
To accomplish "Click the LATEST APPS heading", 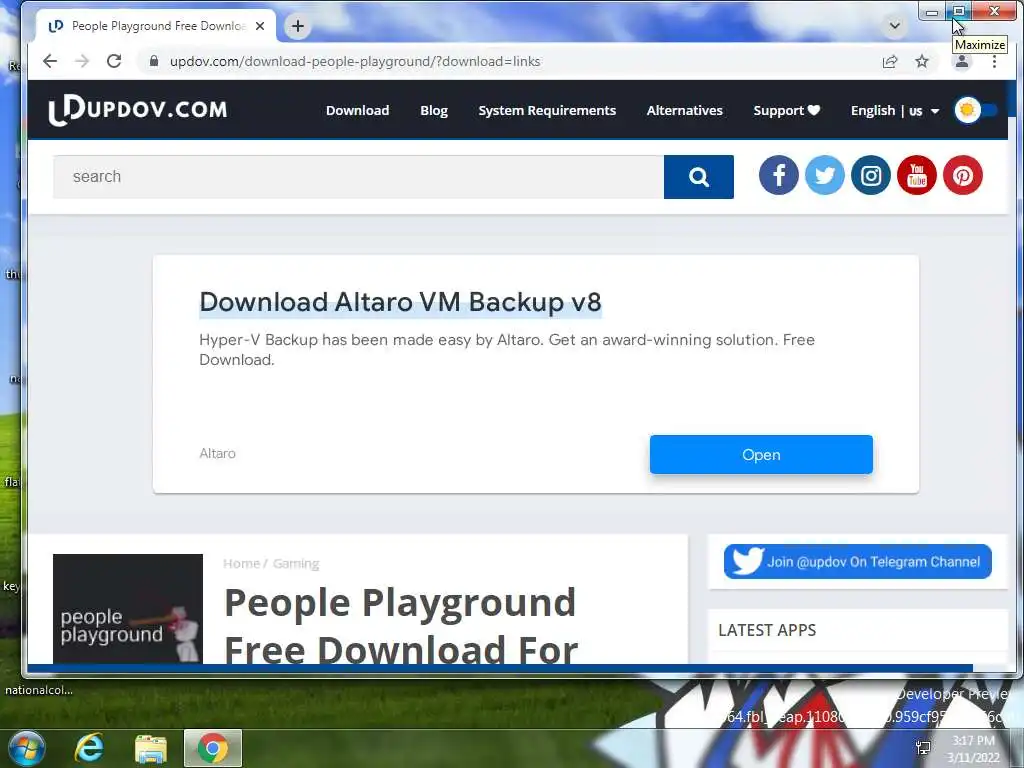I will [767, 630].
